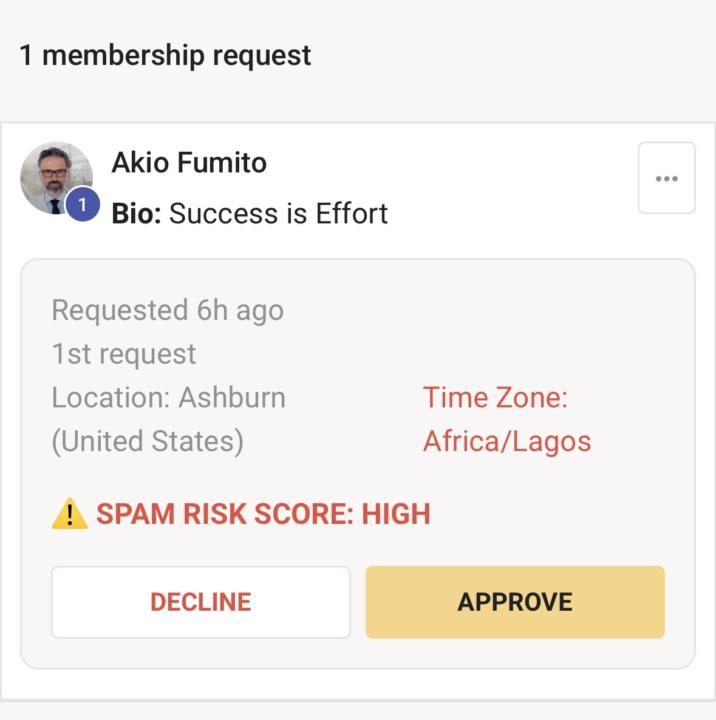Open Akio Fumito's profile picture
This screenshot has width=716, height=720.
pyautogui.click(x=54, y=177)
